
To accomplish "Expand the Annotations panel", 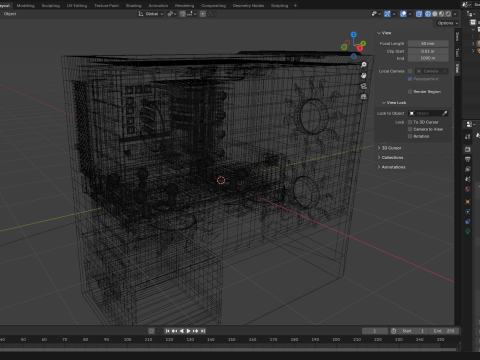I will click(x=391, y=167).
